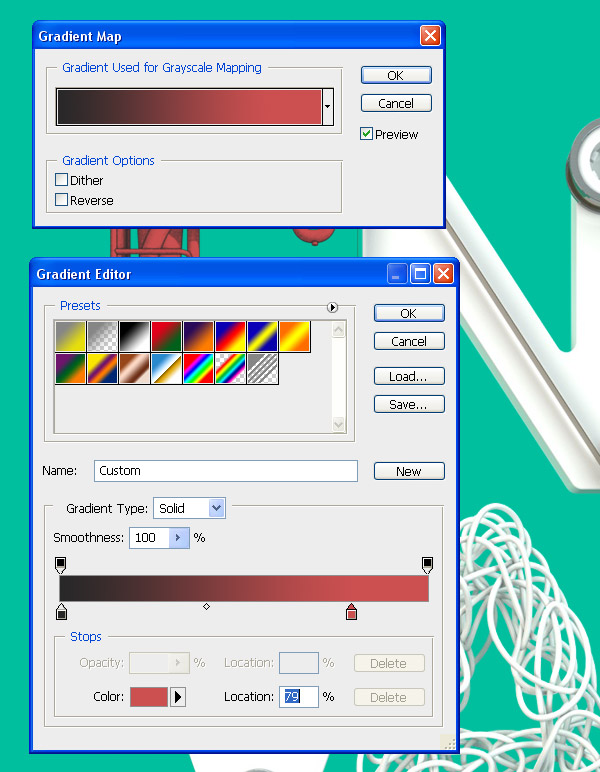This screenshot has width=600, height=772.
Task: Click the gradient Name field
Action: [226, 471]
